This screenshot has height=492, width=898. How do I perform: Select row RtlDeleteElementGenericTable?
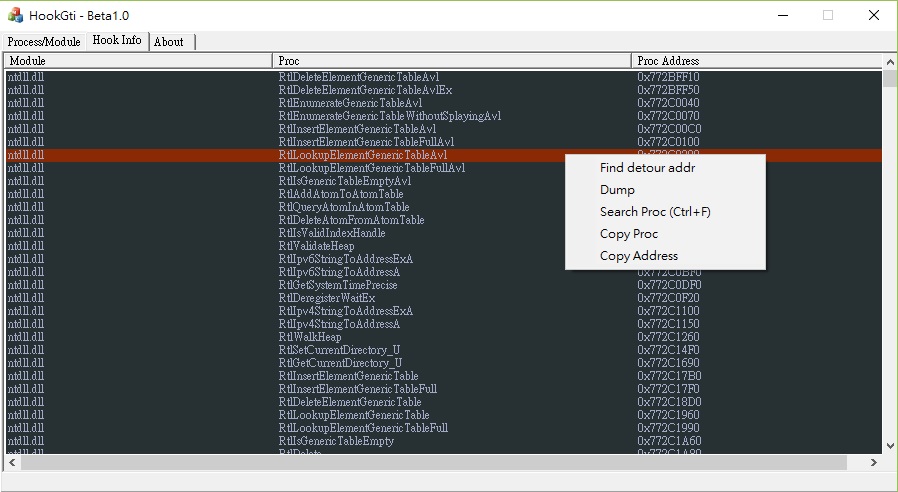click(x=444, y=402)
